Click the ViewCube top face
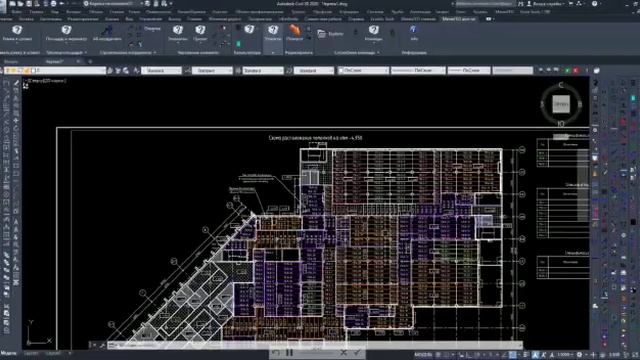Viewport: 640px width, 360px height. pos(561,104)
